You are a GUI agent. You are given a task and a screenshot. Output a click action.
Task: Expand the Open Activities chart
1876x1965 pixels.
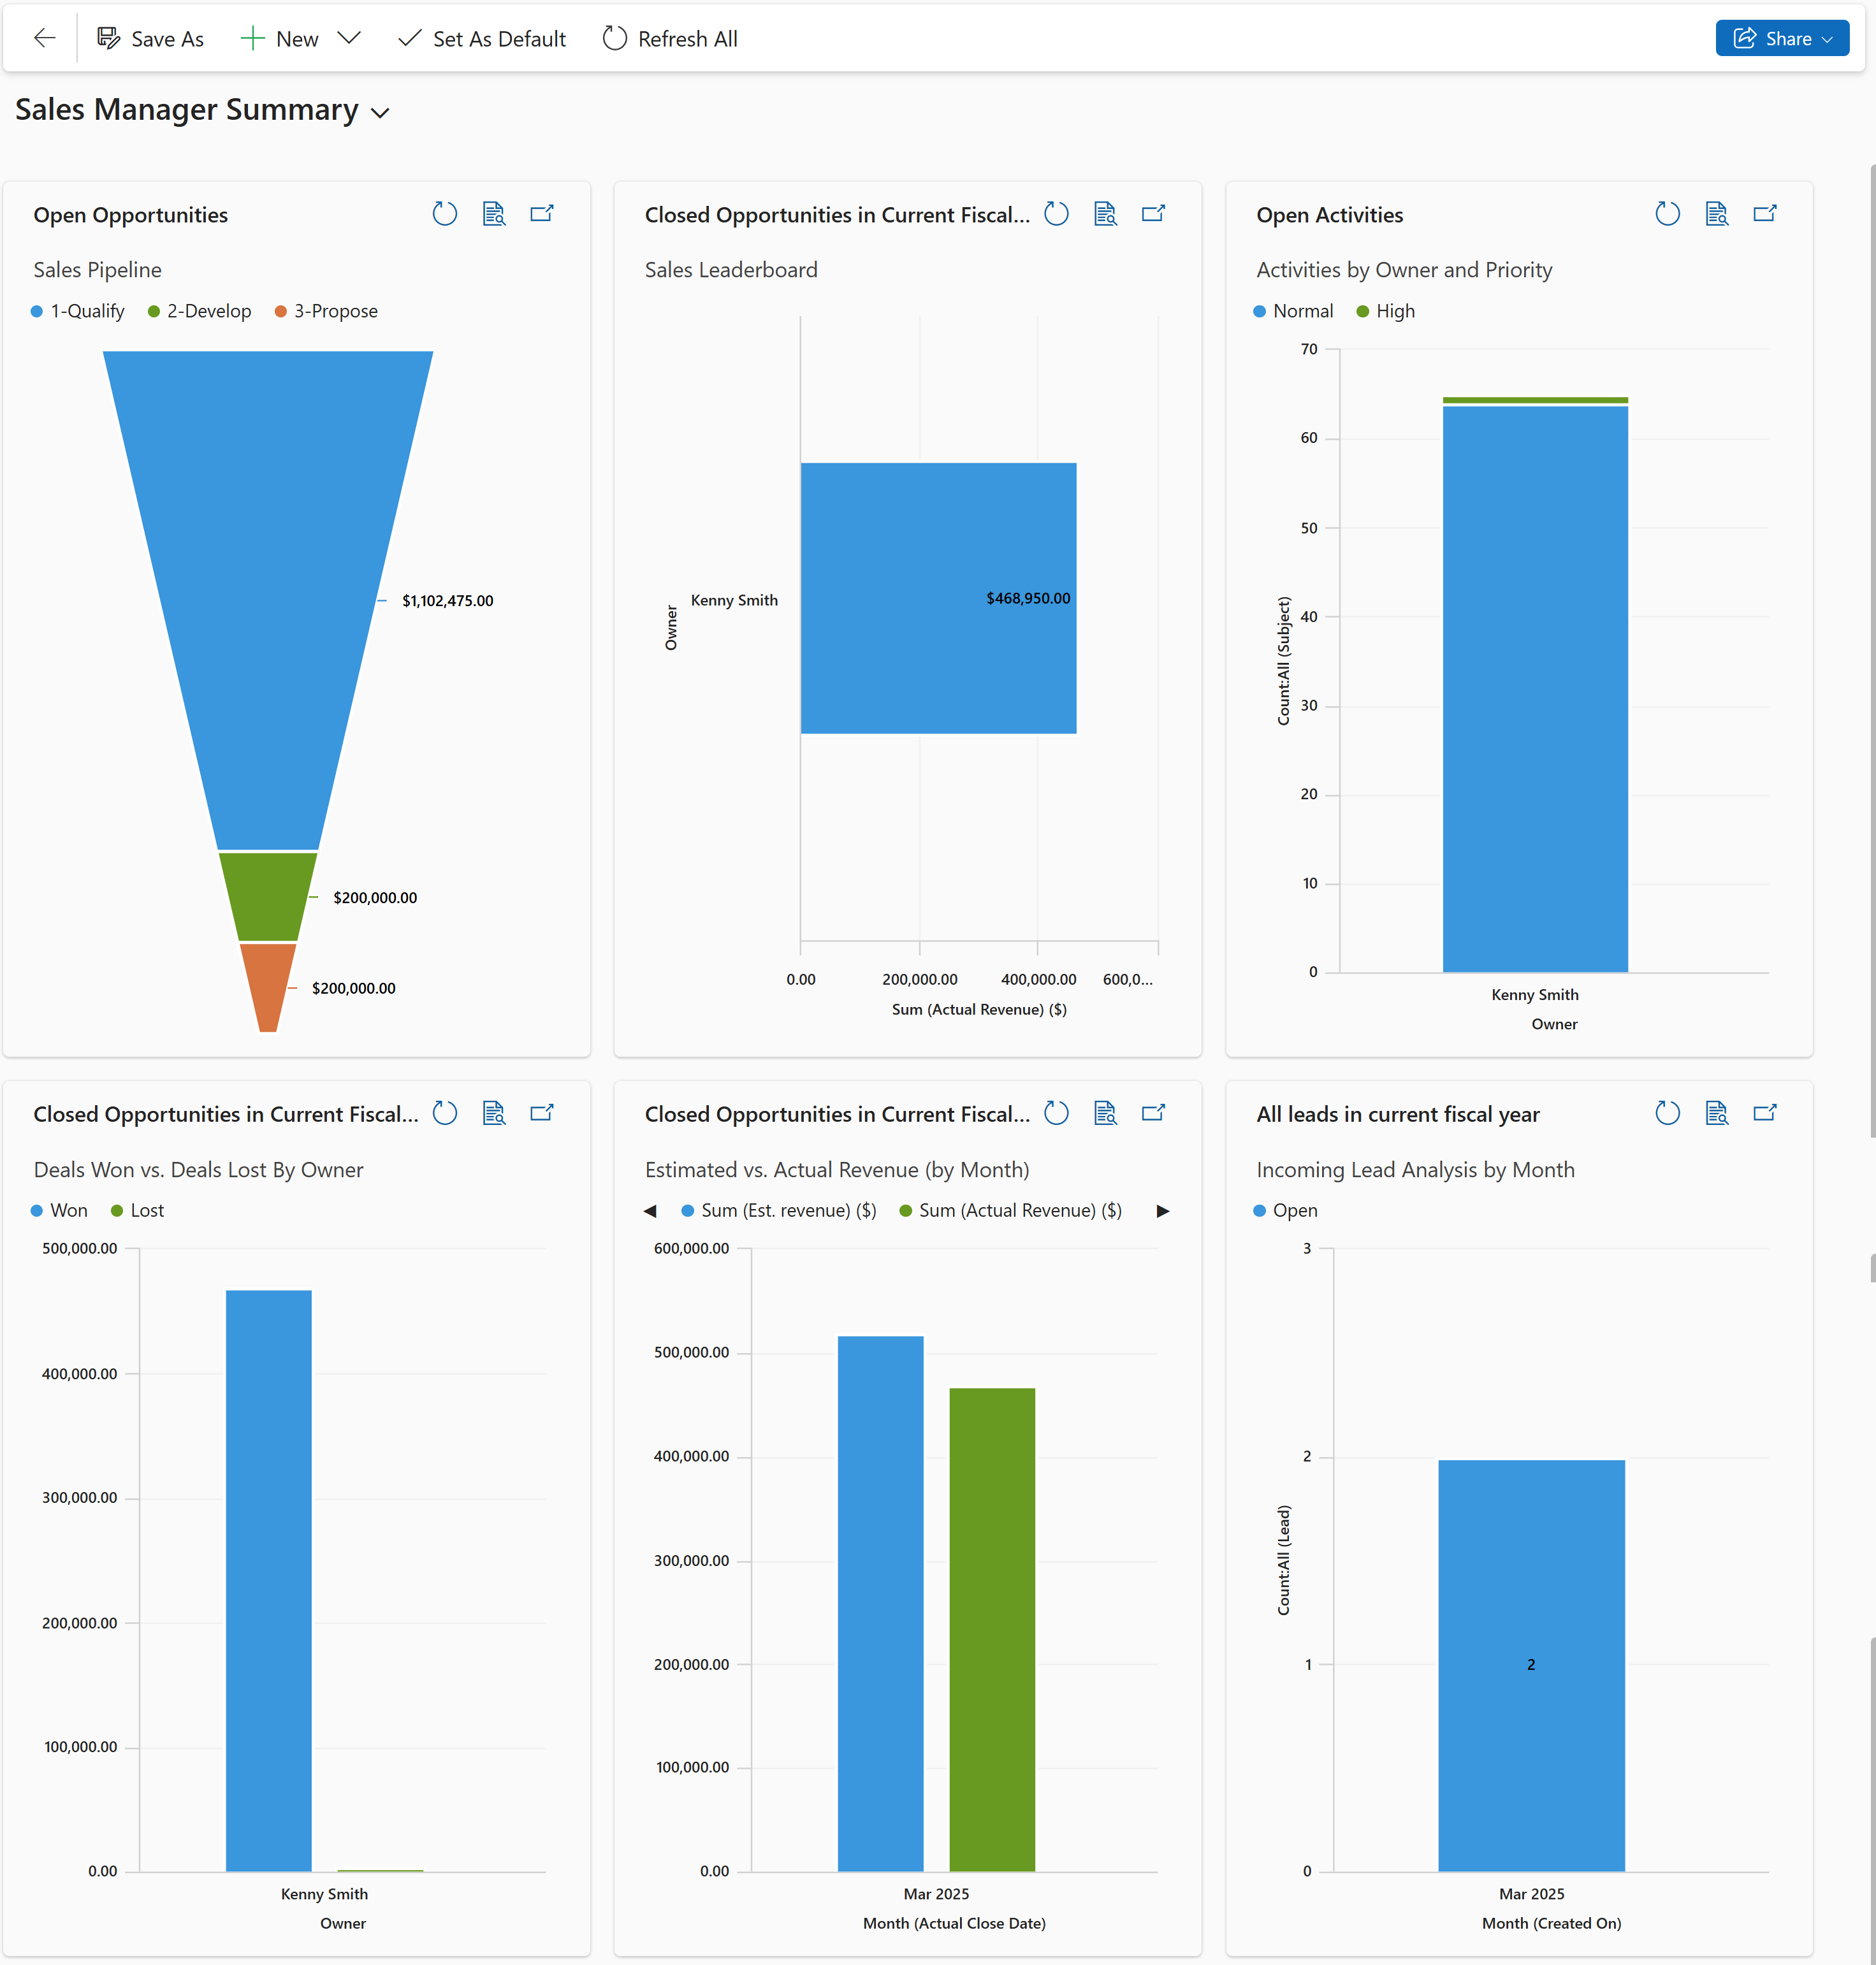pos(1765,213)
